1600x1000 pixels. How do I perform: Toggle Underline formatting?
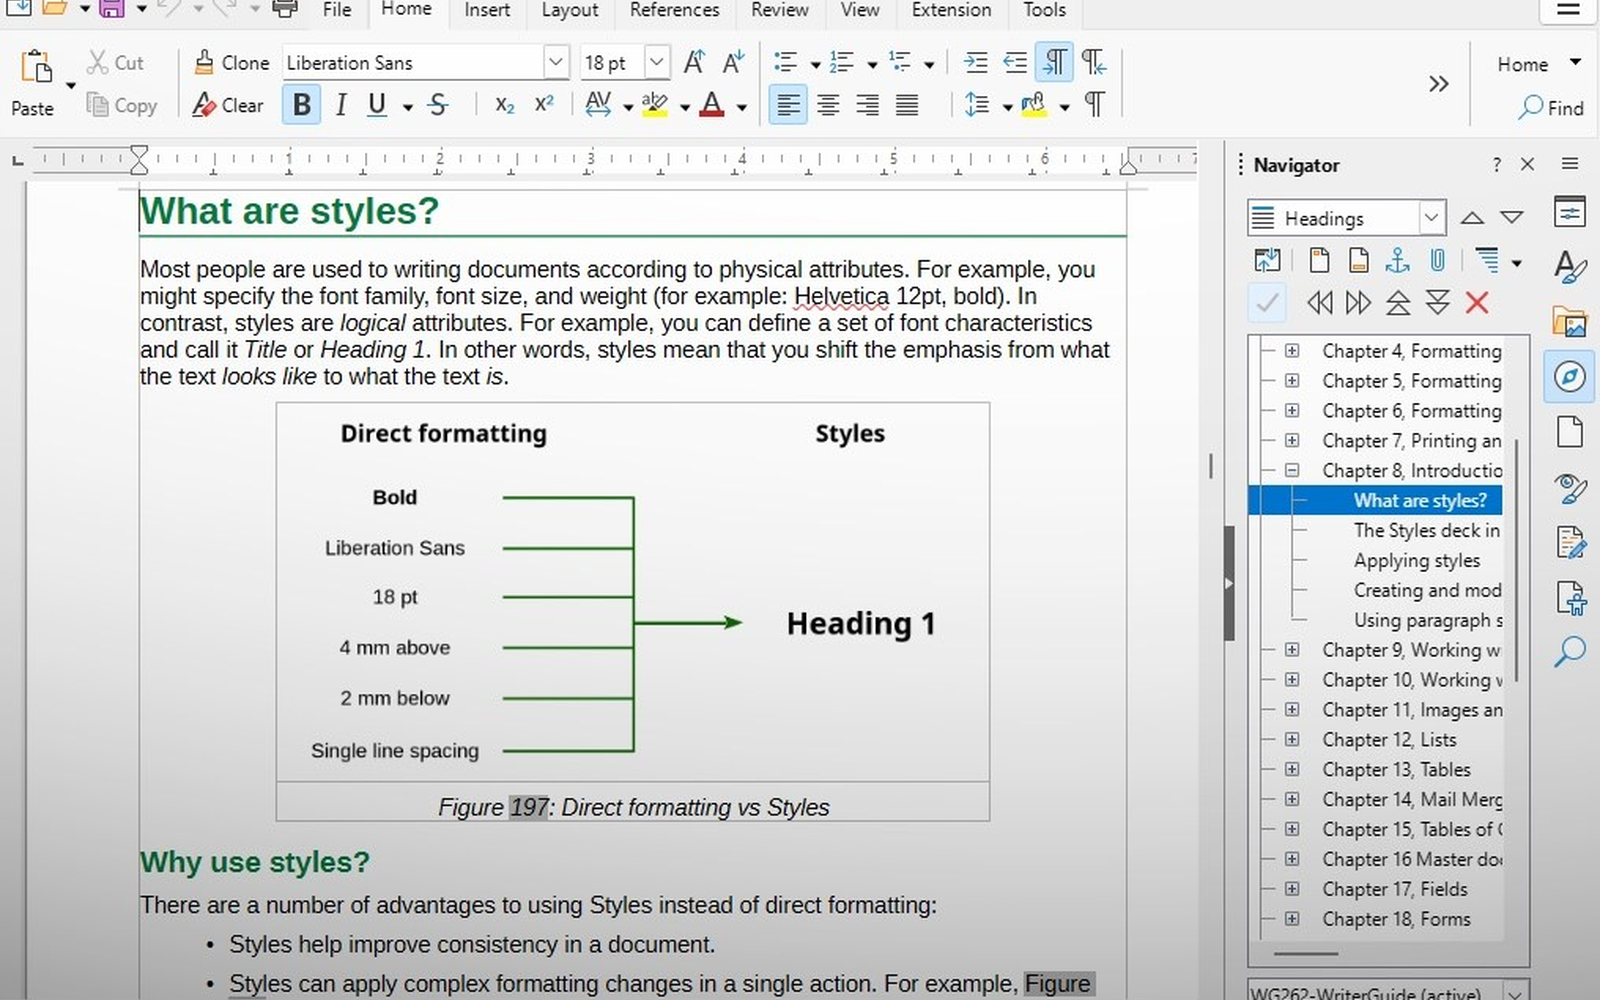click(377, 105)
